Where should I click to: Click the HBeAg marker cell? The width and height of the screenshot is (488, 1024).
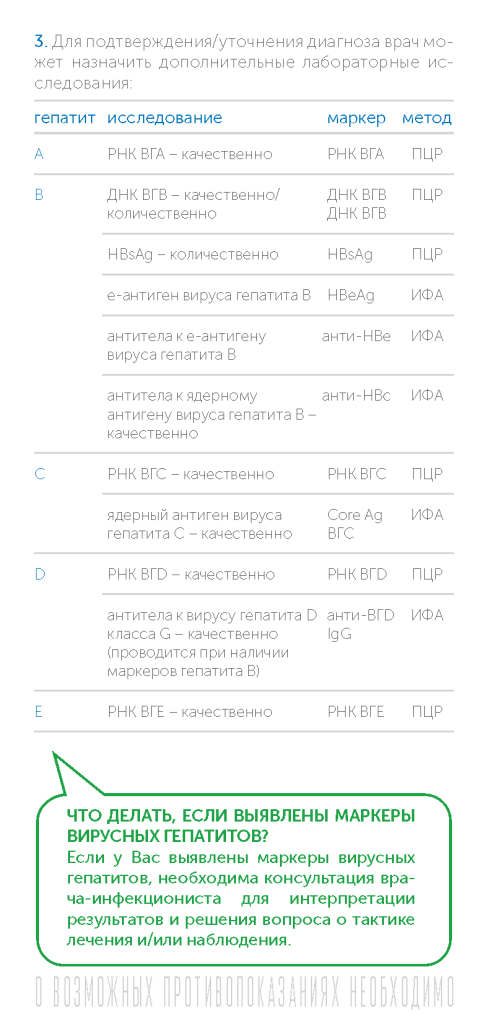point(351,295)
